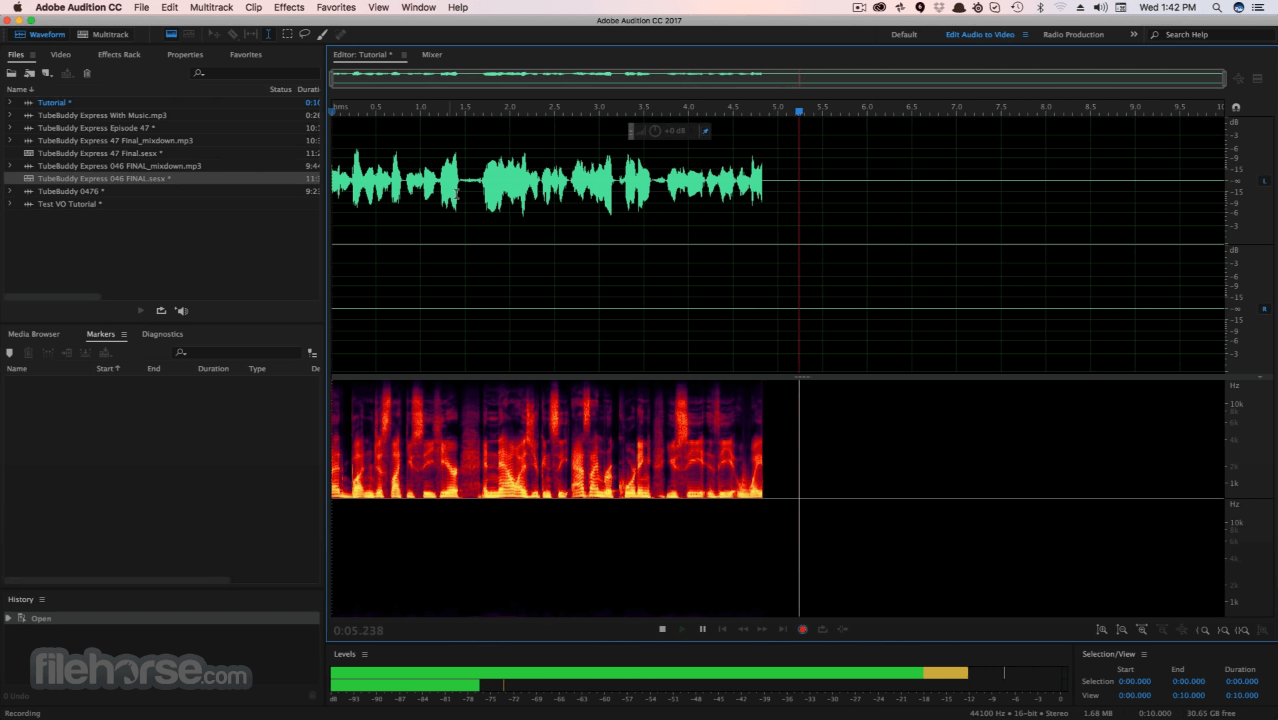The height and width of the screenshot is (720, 1278).
Task: Select the Razor tool in toolbar
Action: click(232, 34)
